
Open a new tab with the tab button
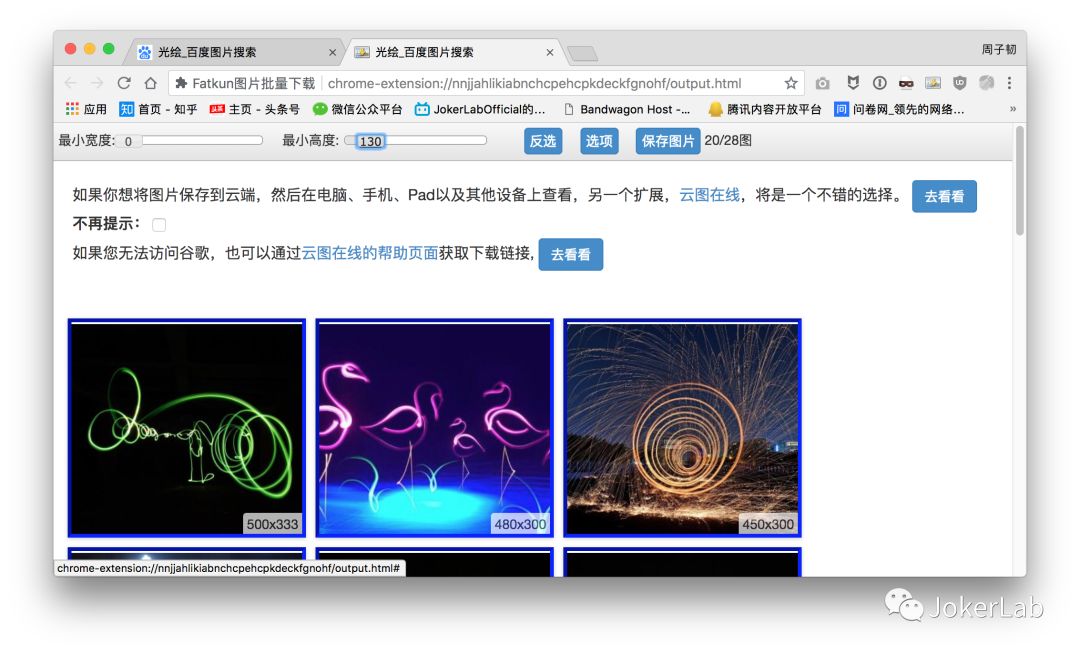tap(583, 54)
